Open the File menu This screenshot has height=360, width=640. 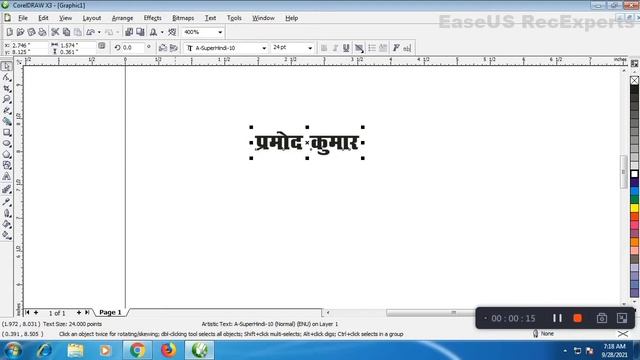(23, 18)
